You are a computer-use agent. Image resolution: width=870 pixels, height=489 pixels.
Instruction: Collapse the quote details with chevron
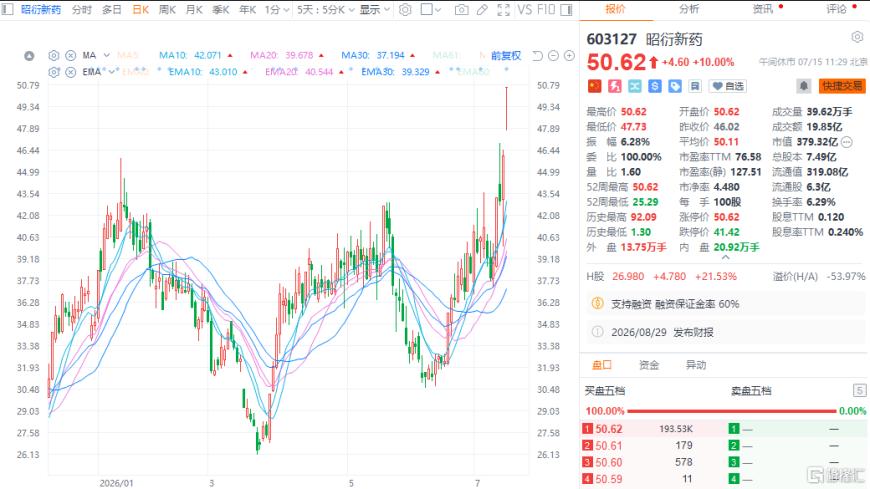point(725,258)
